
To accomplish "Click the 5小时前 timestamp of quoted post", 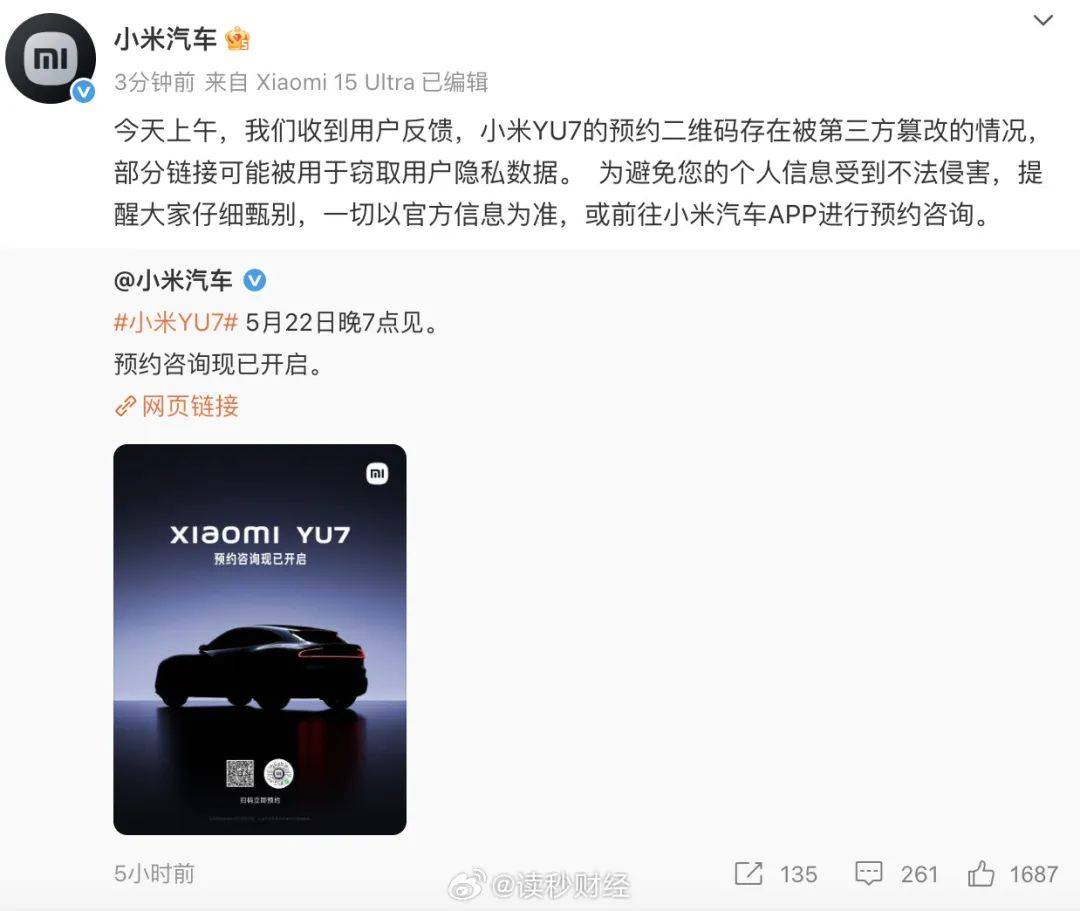I will pos(154,873).
